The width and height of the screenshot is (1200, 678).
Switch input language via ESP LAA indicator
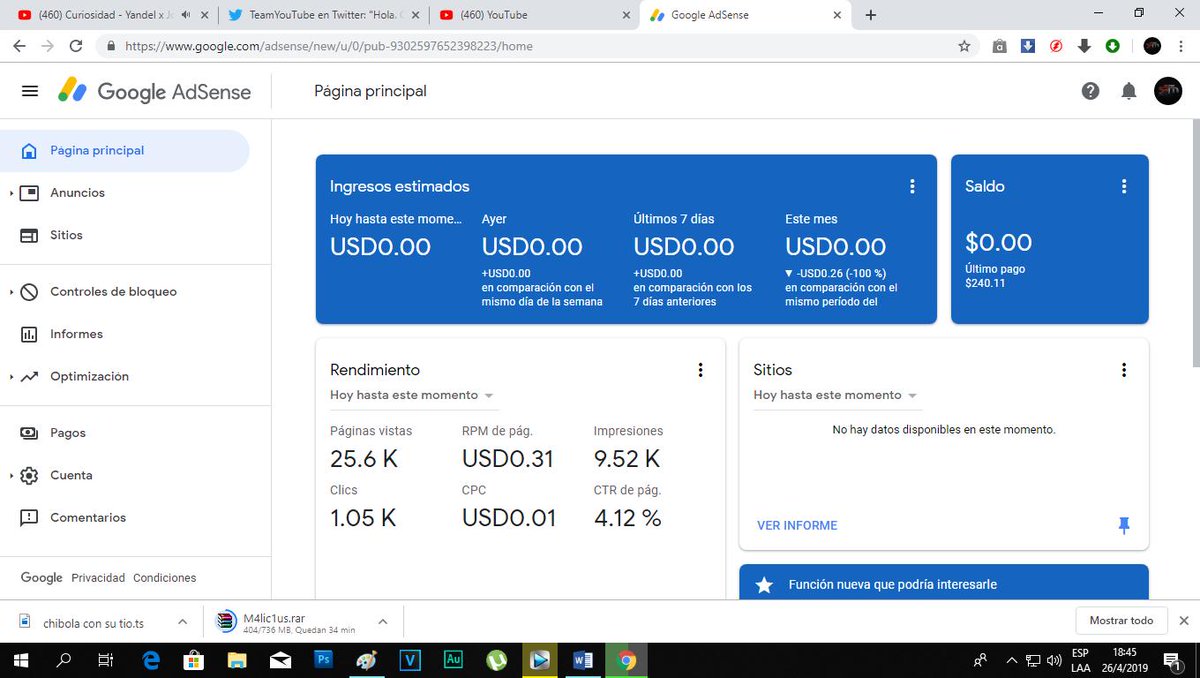coord(1081,660)
